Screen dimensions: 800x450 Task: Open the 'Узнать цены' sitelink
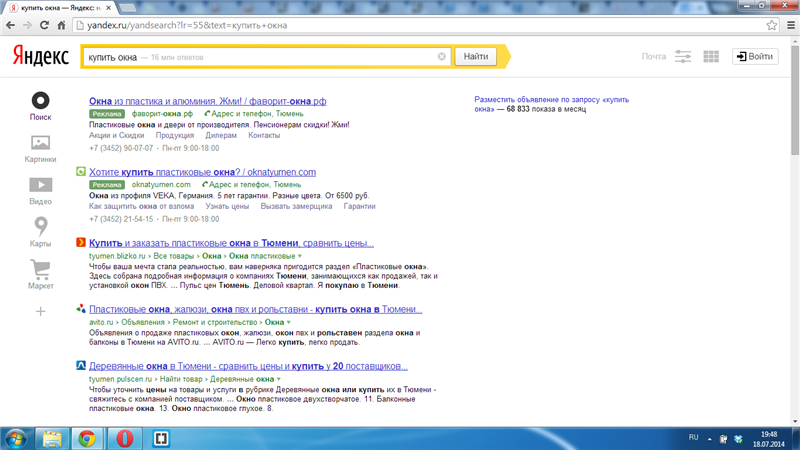click(x=227, y=206)
